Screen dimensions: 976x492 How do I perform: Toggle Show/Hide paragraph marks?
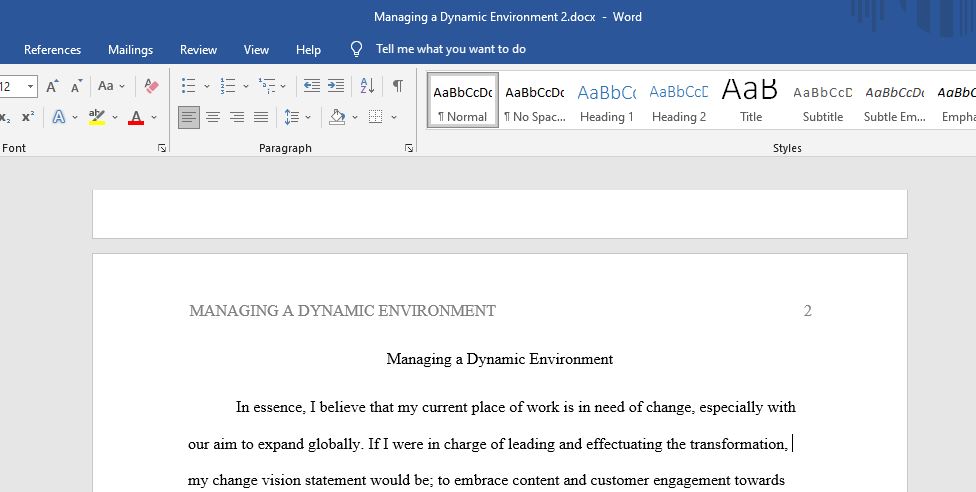click(397, 86)
